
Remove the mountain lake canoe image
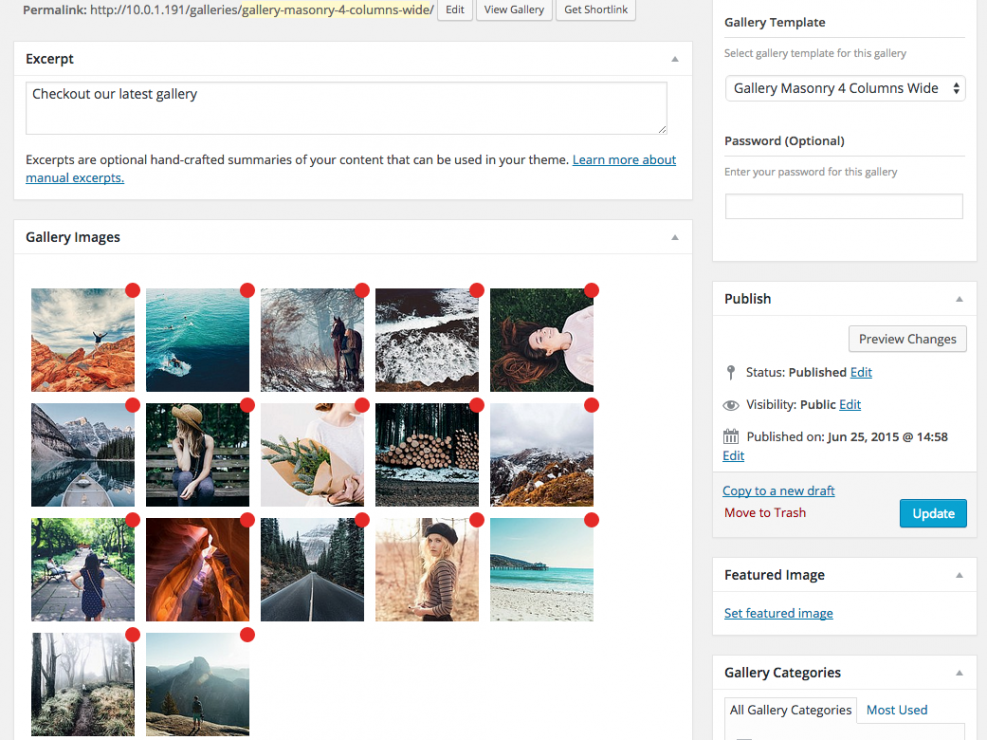tap(133, 405)
